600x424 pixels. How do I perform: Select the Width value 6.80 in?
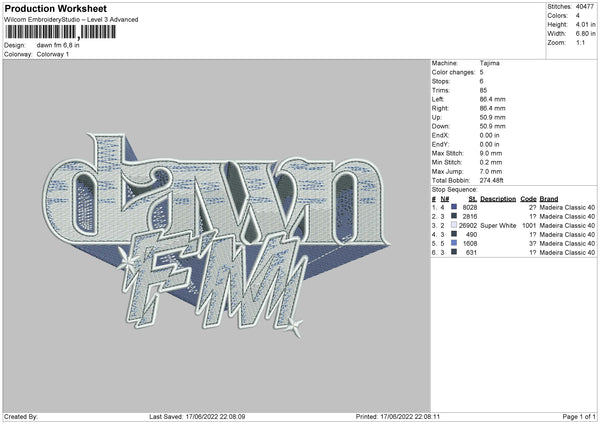pos(585,34)
